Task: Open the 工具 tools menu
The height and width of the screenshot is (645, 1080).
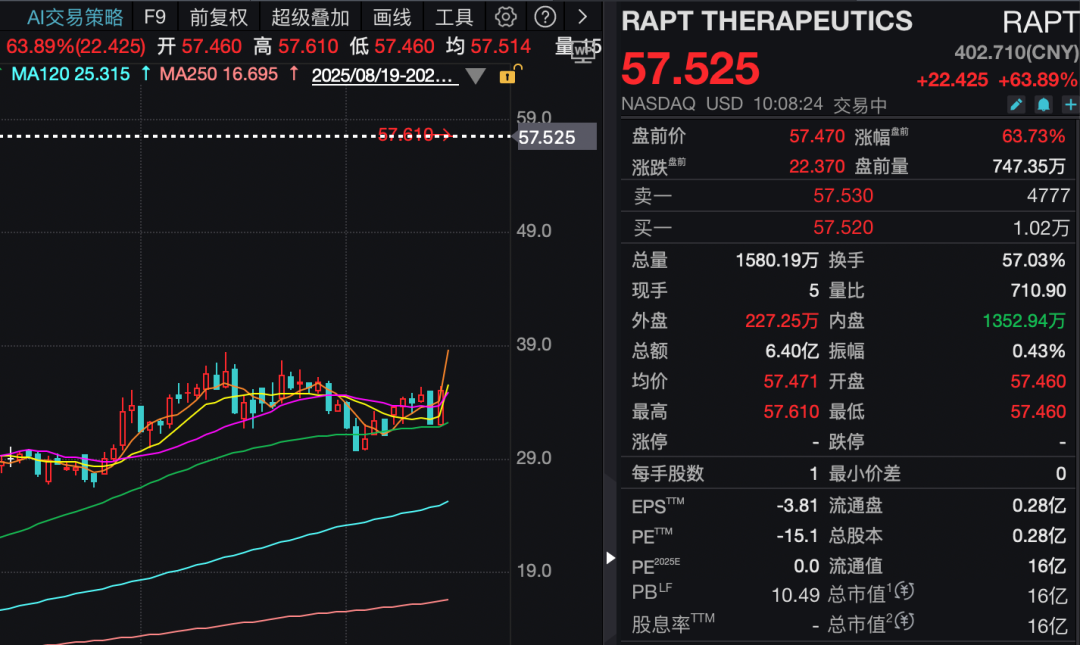Action: (454, 17)
